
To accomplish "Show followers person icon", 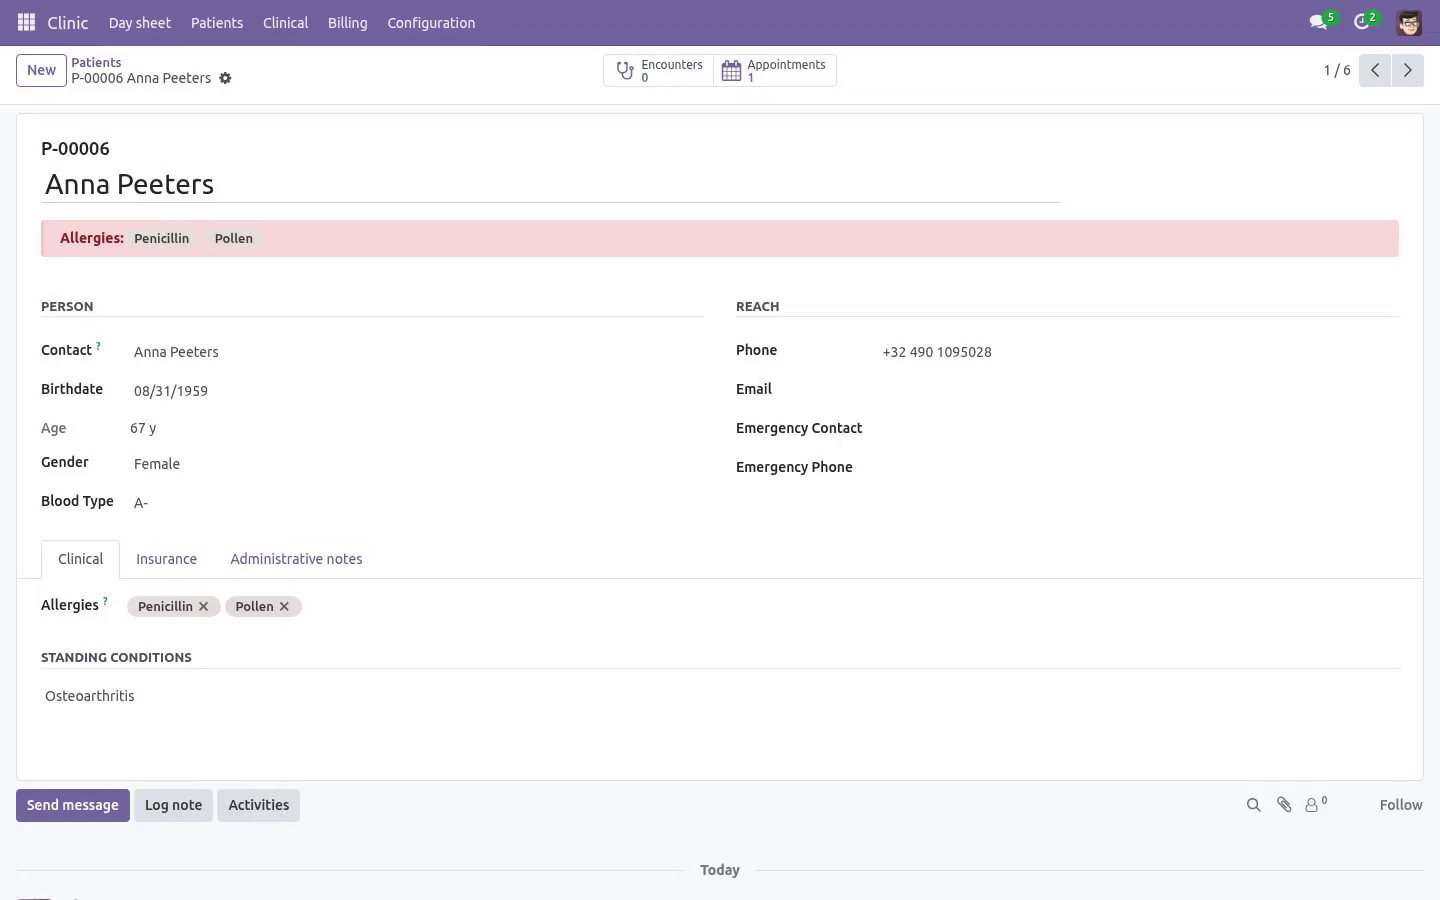I will 1316,804.
